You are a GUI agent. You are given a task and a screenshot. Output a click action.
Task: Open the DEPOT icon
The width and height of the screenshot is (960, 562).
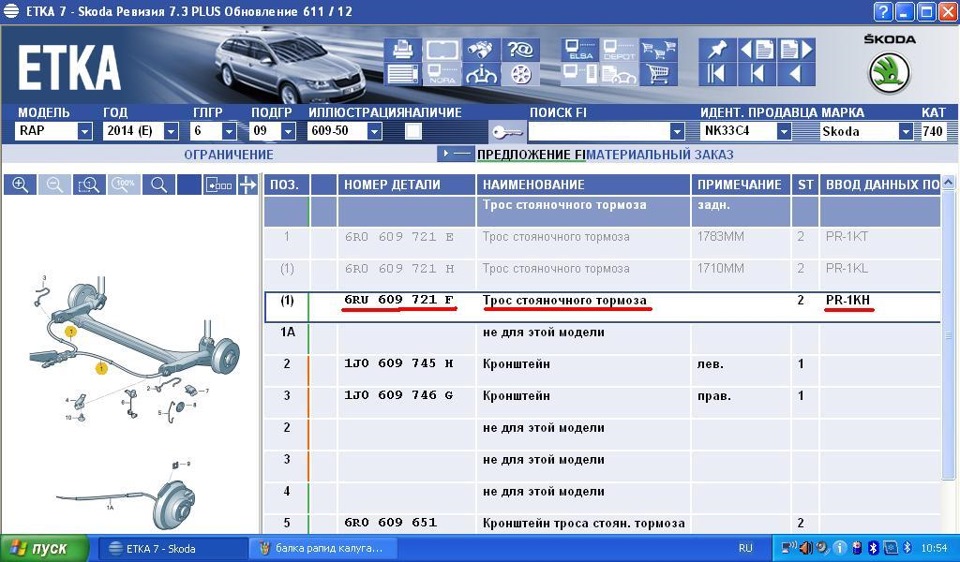tap(618, 49)
